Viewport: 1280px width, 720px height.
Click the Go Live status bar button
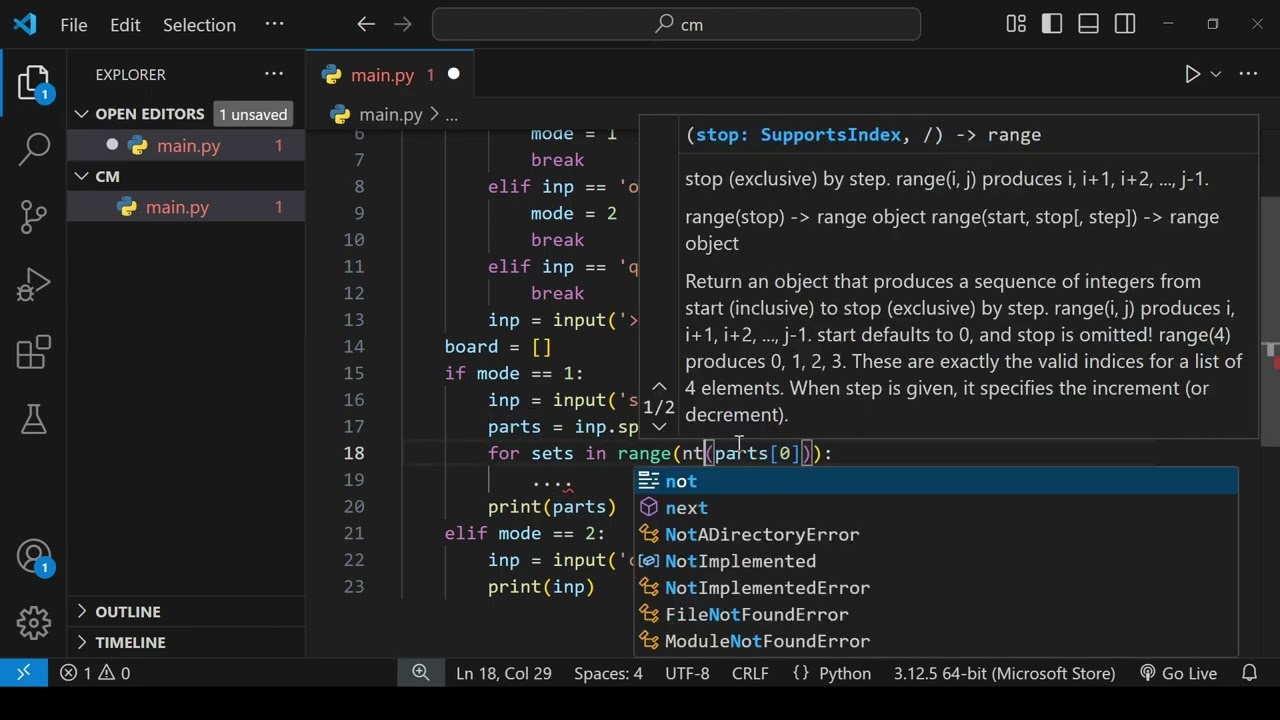[x=1178, y=673]
